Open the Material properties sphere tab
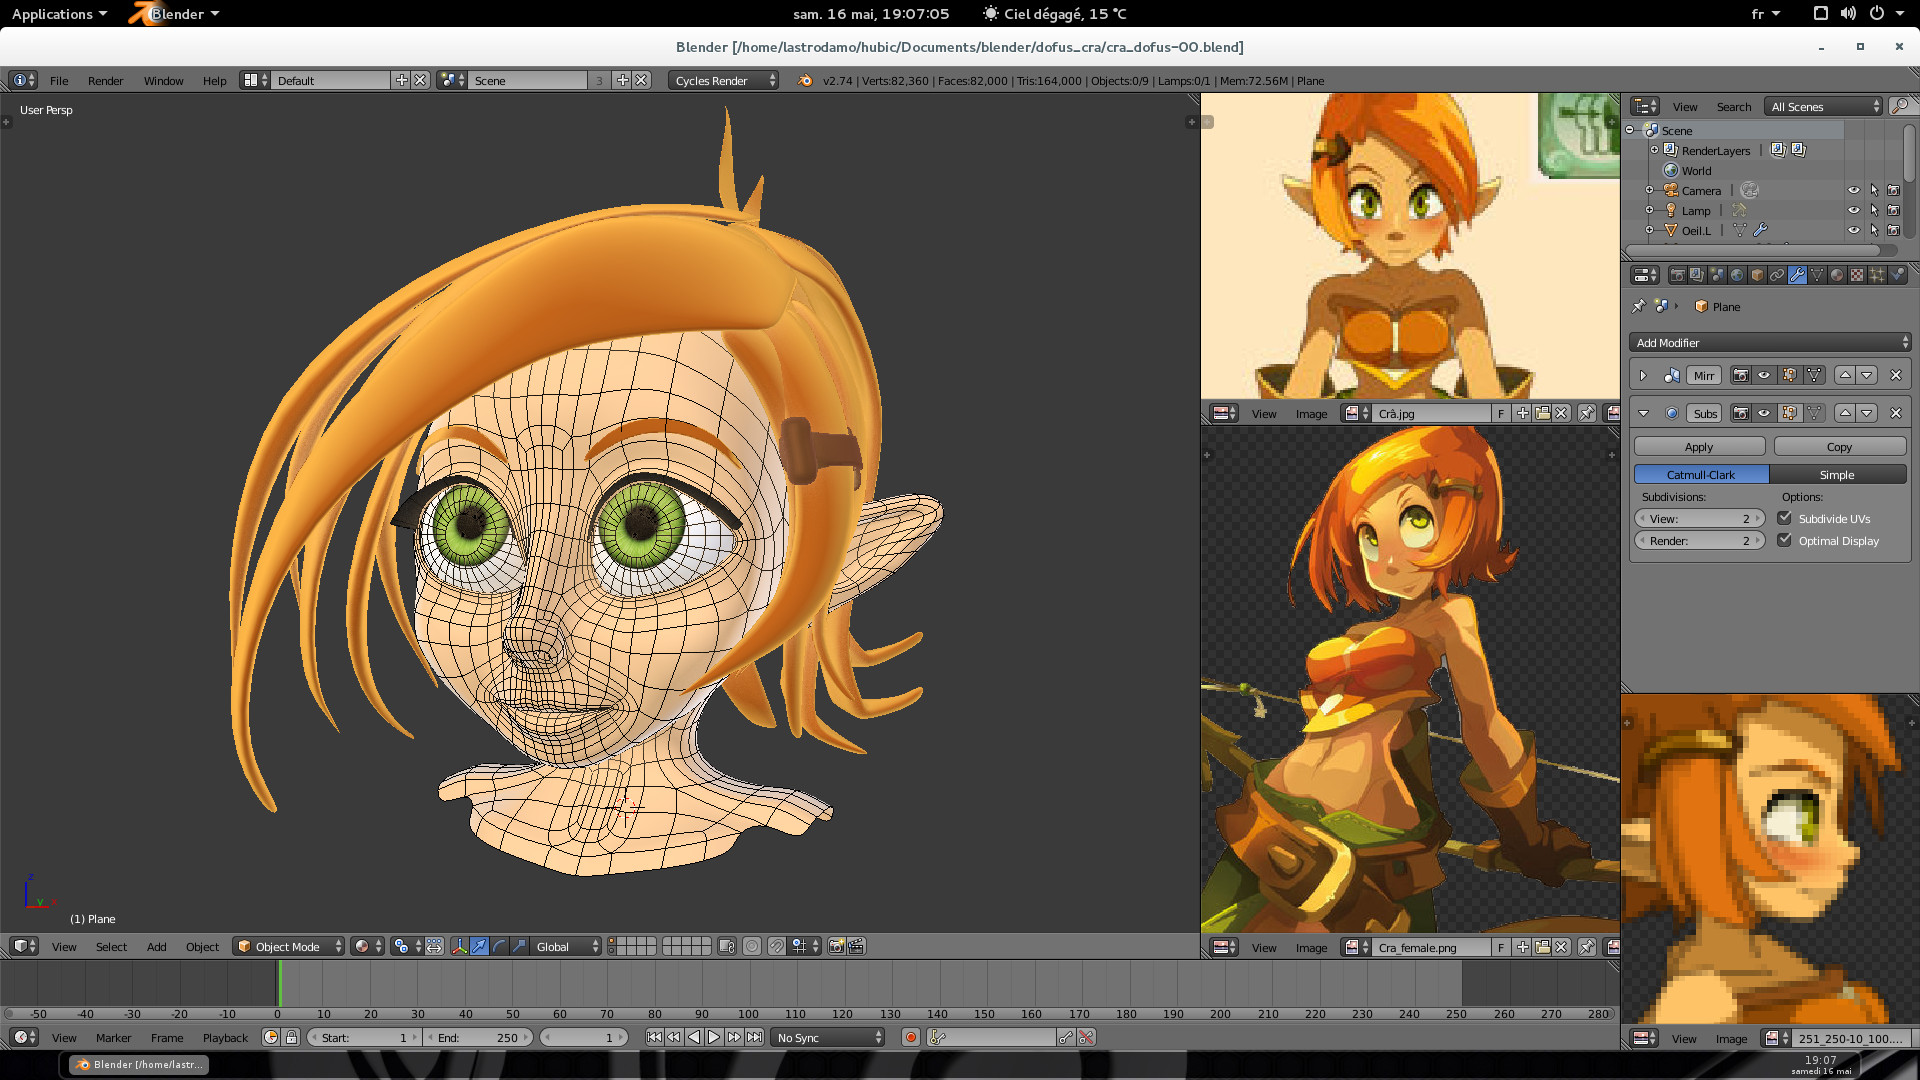The image size is (1920, 1080). (x=1837, y=275)
